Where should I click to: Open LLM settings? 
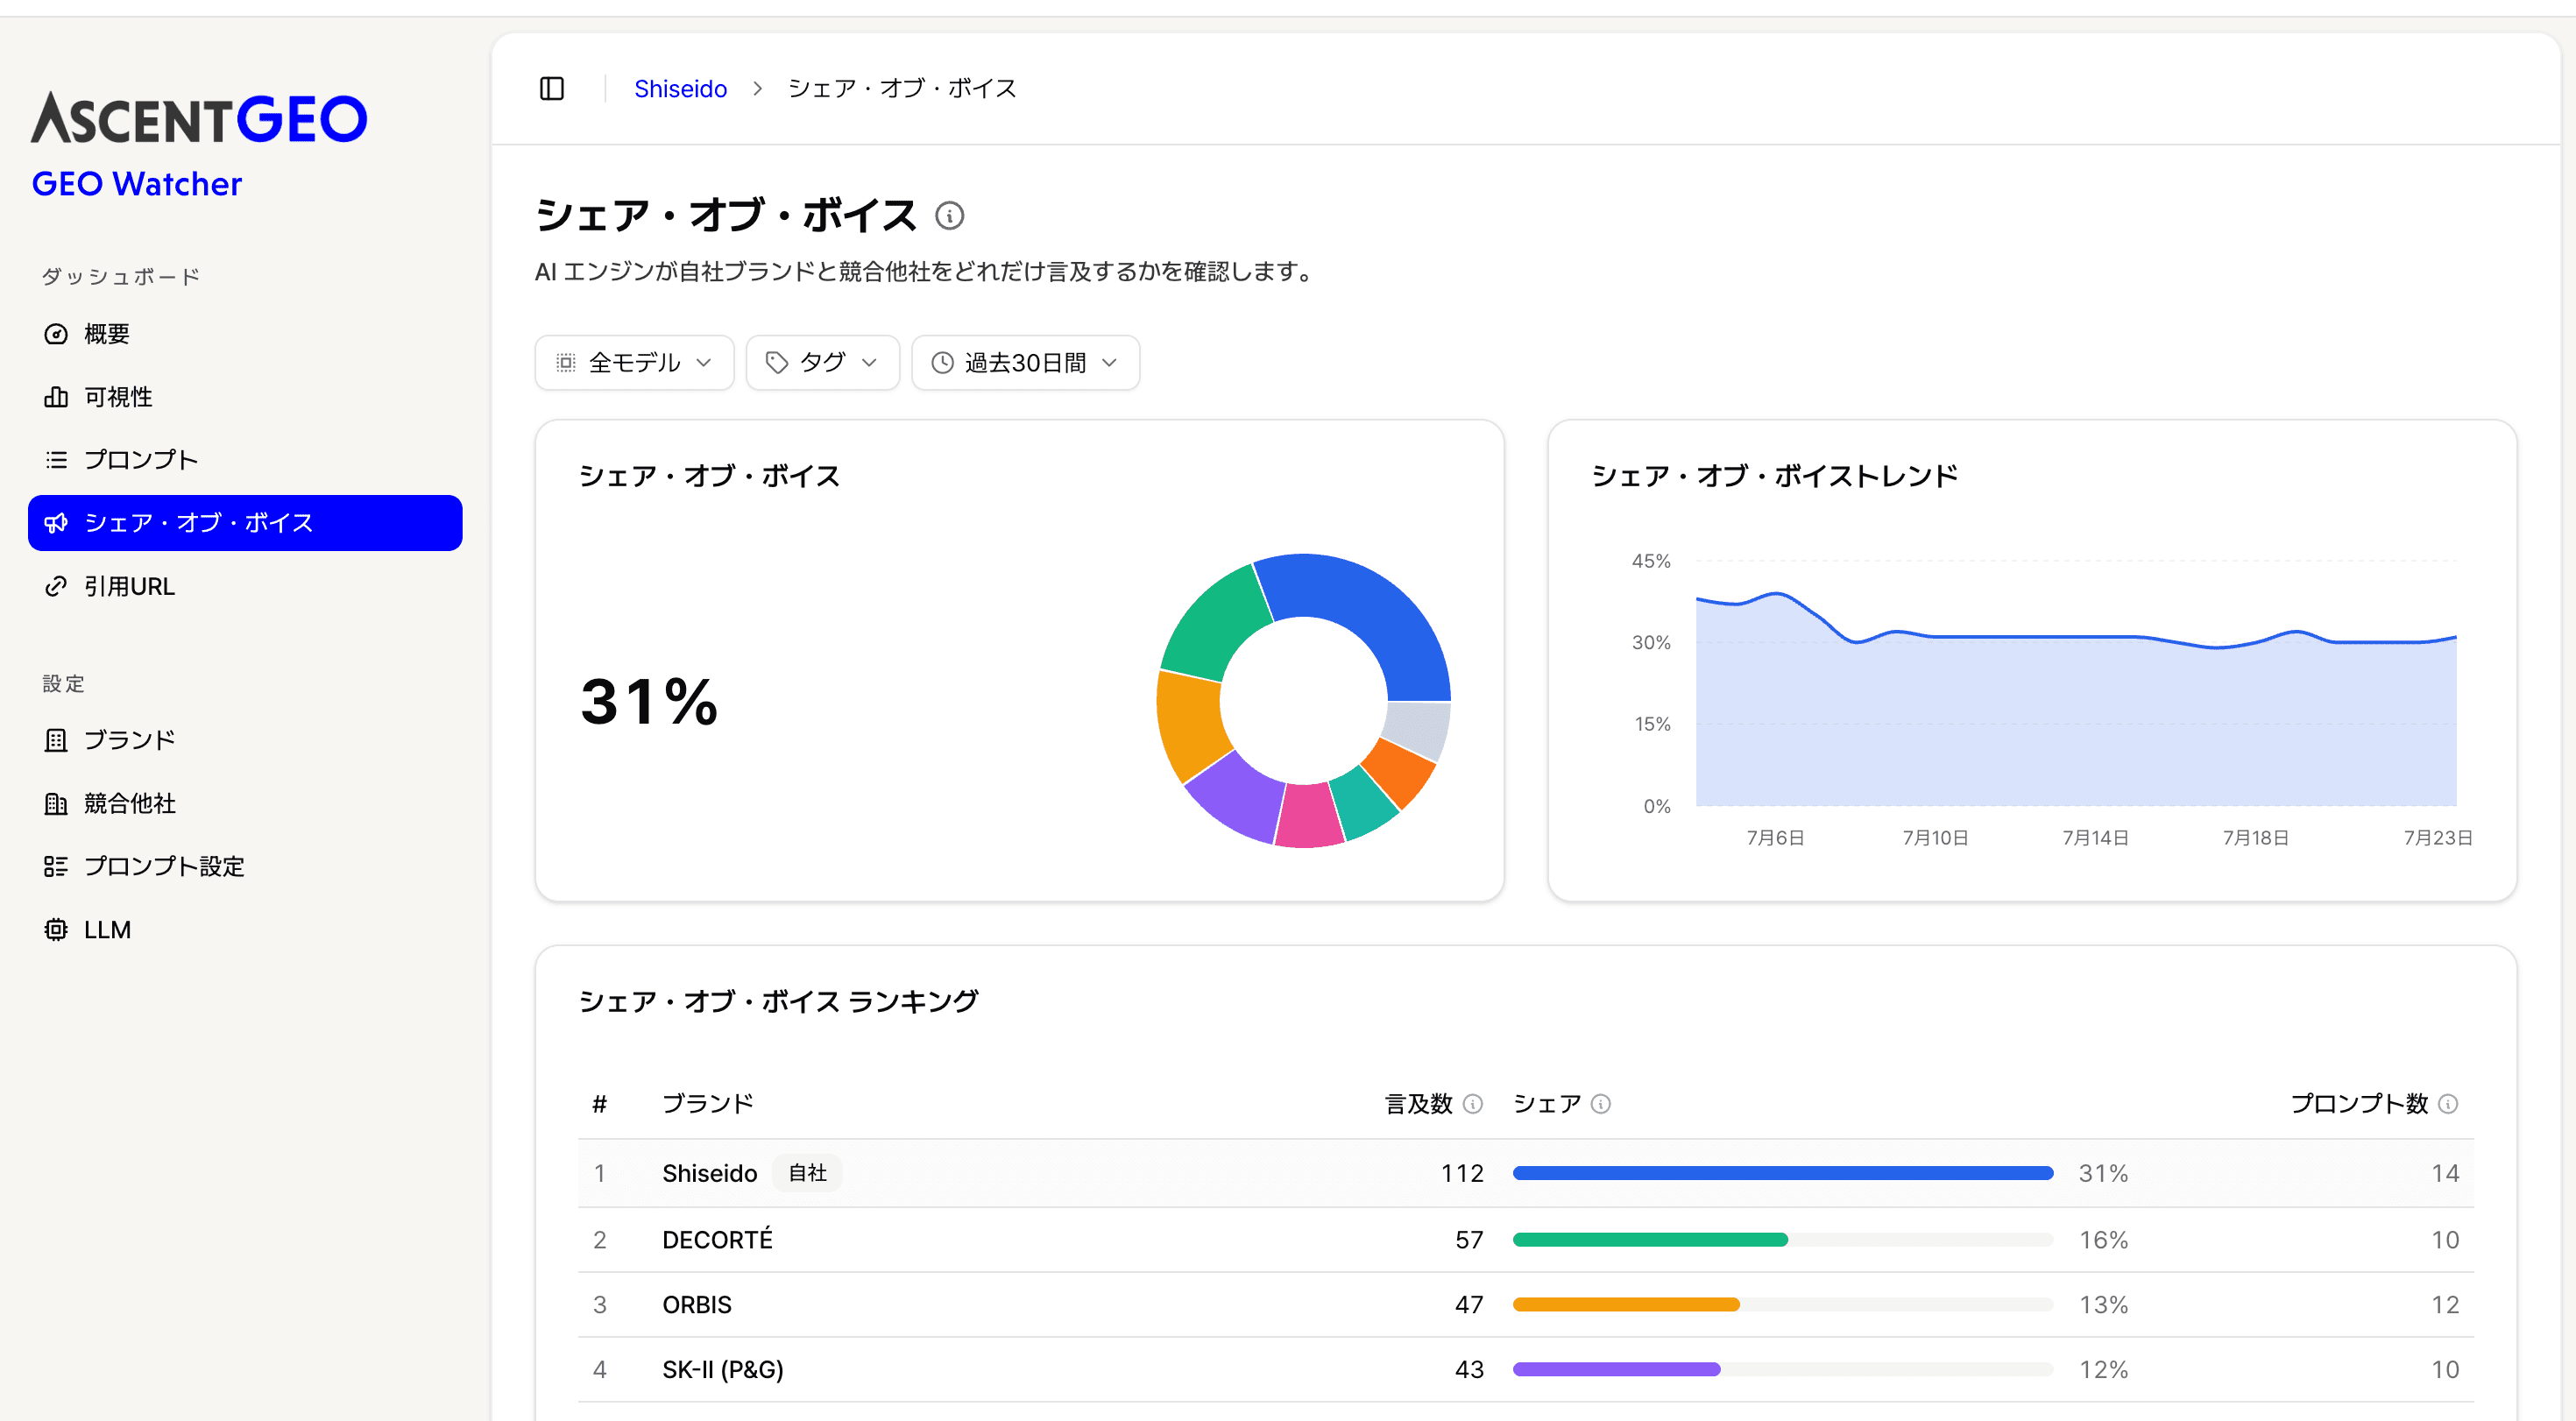(245, 930)
